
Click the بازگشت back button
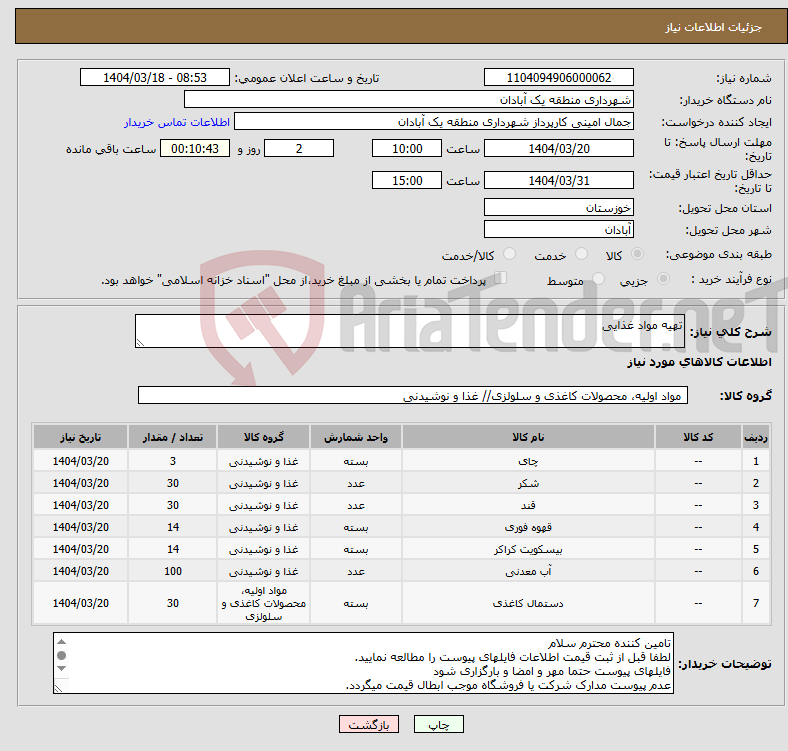[369, 724]
